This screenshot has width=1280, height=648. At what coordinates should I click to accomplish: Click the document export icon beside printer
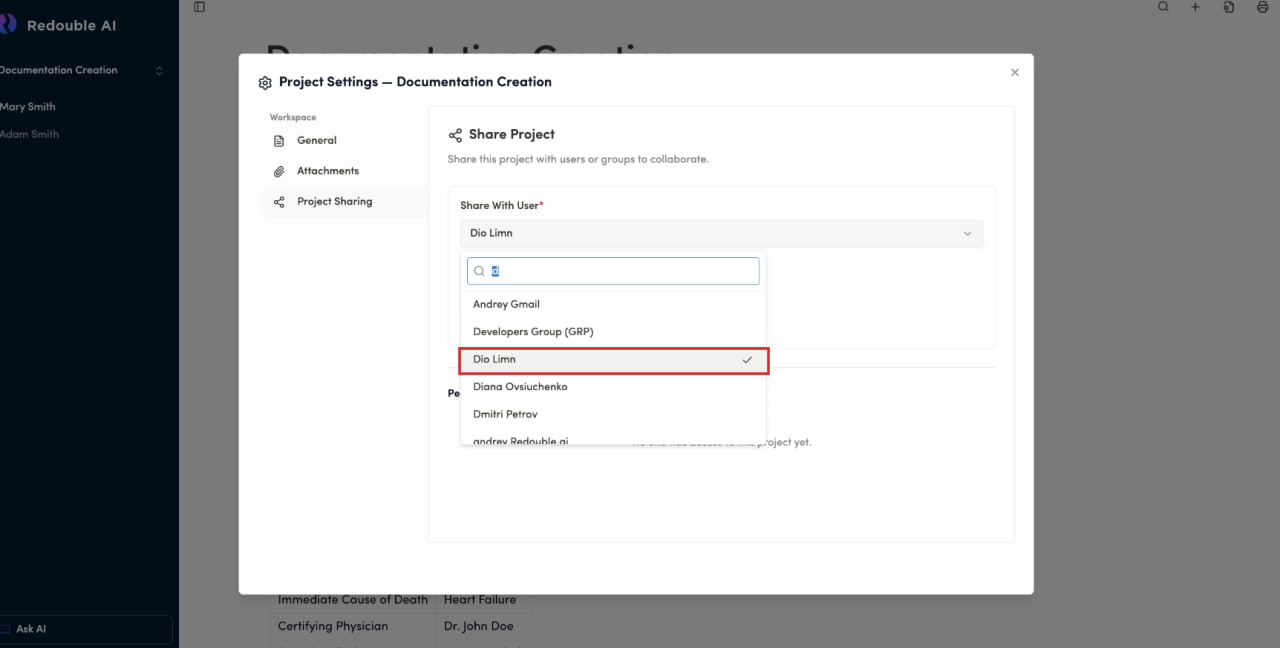(1229, 7)
